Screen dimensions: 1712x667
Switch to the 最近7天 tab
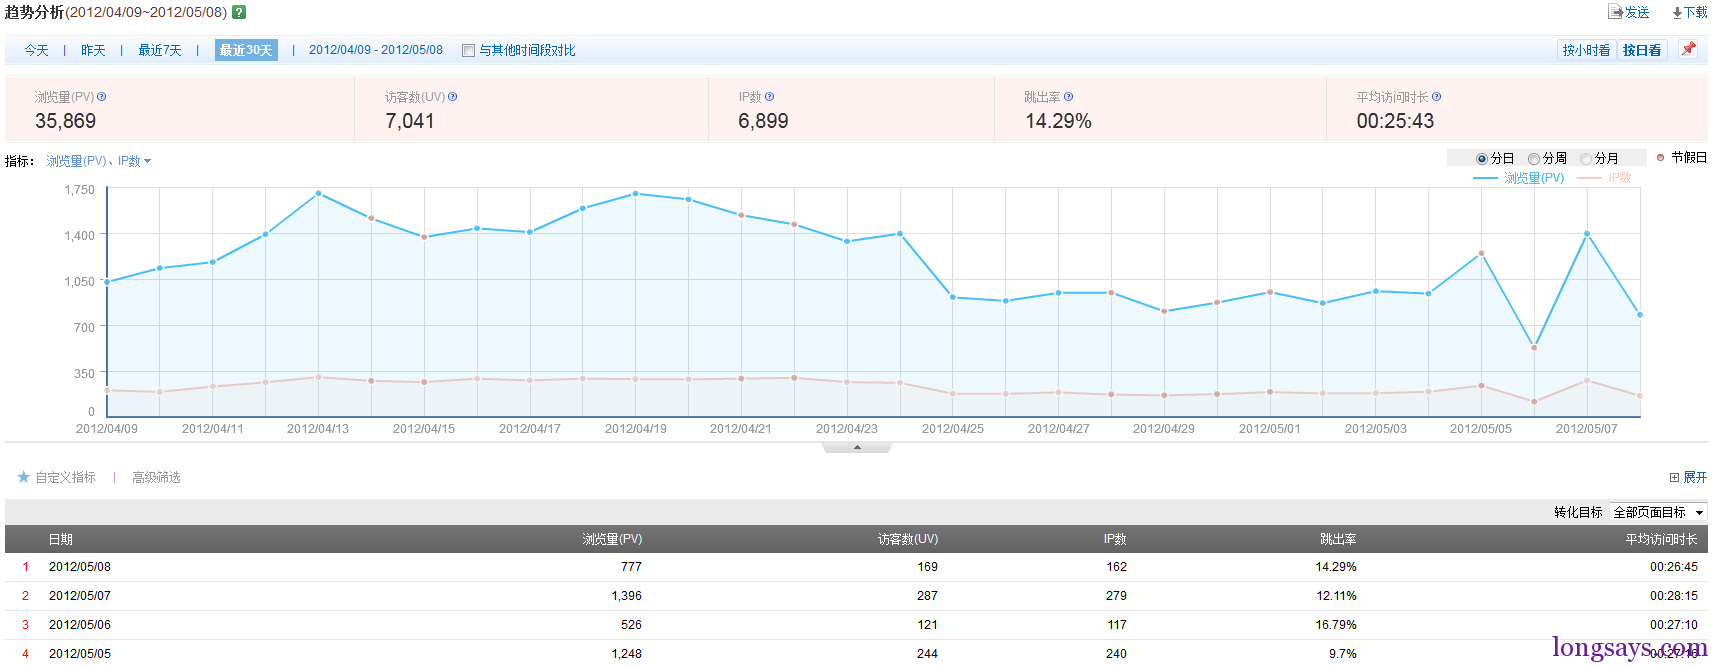click(x=160, y=50)
